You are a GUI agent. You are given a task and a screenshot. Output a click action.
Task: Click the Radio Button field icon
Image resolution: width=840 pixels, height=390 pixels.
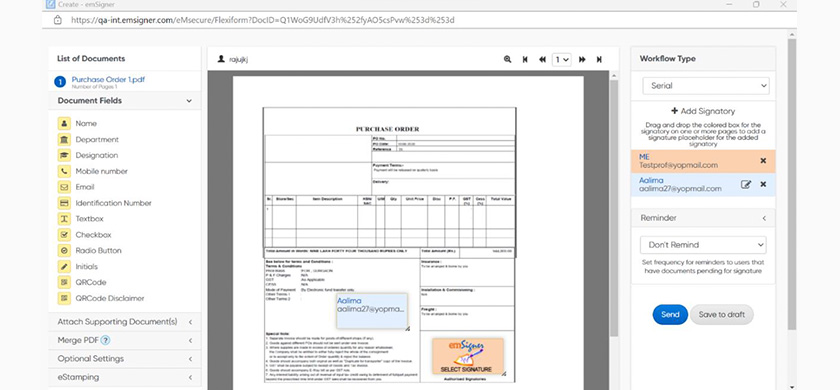tap(64, 251)
